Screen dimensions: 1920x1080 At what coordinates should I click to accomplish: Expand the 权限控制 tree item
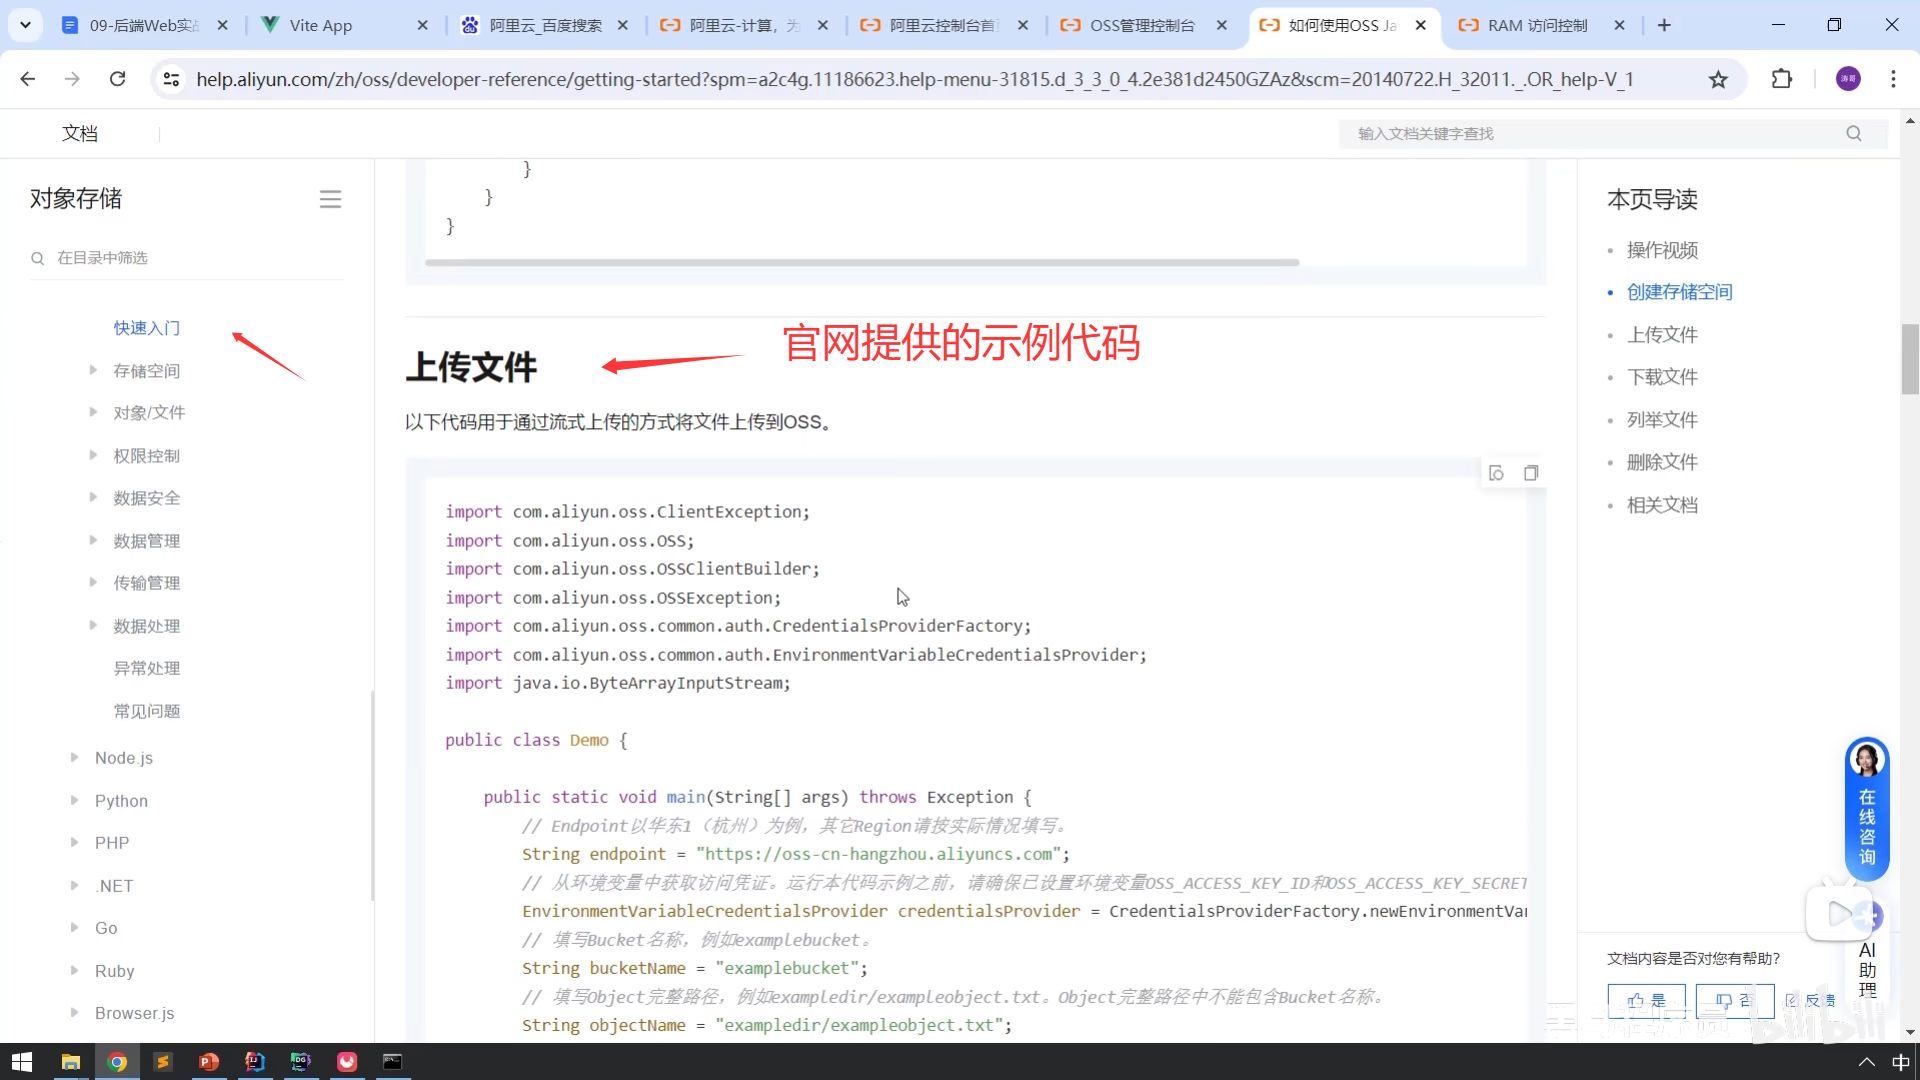93,455
